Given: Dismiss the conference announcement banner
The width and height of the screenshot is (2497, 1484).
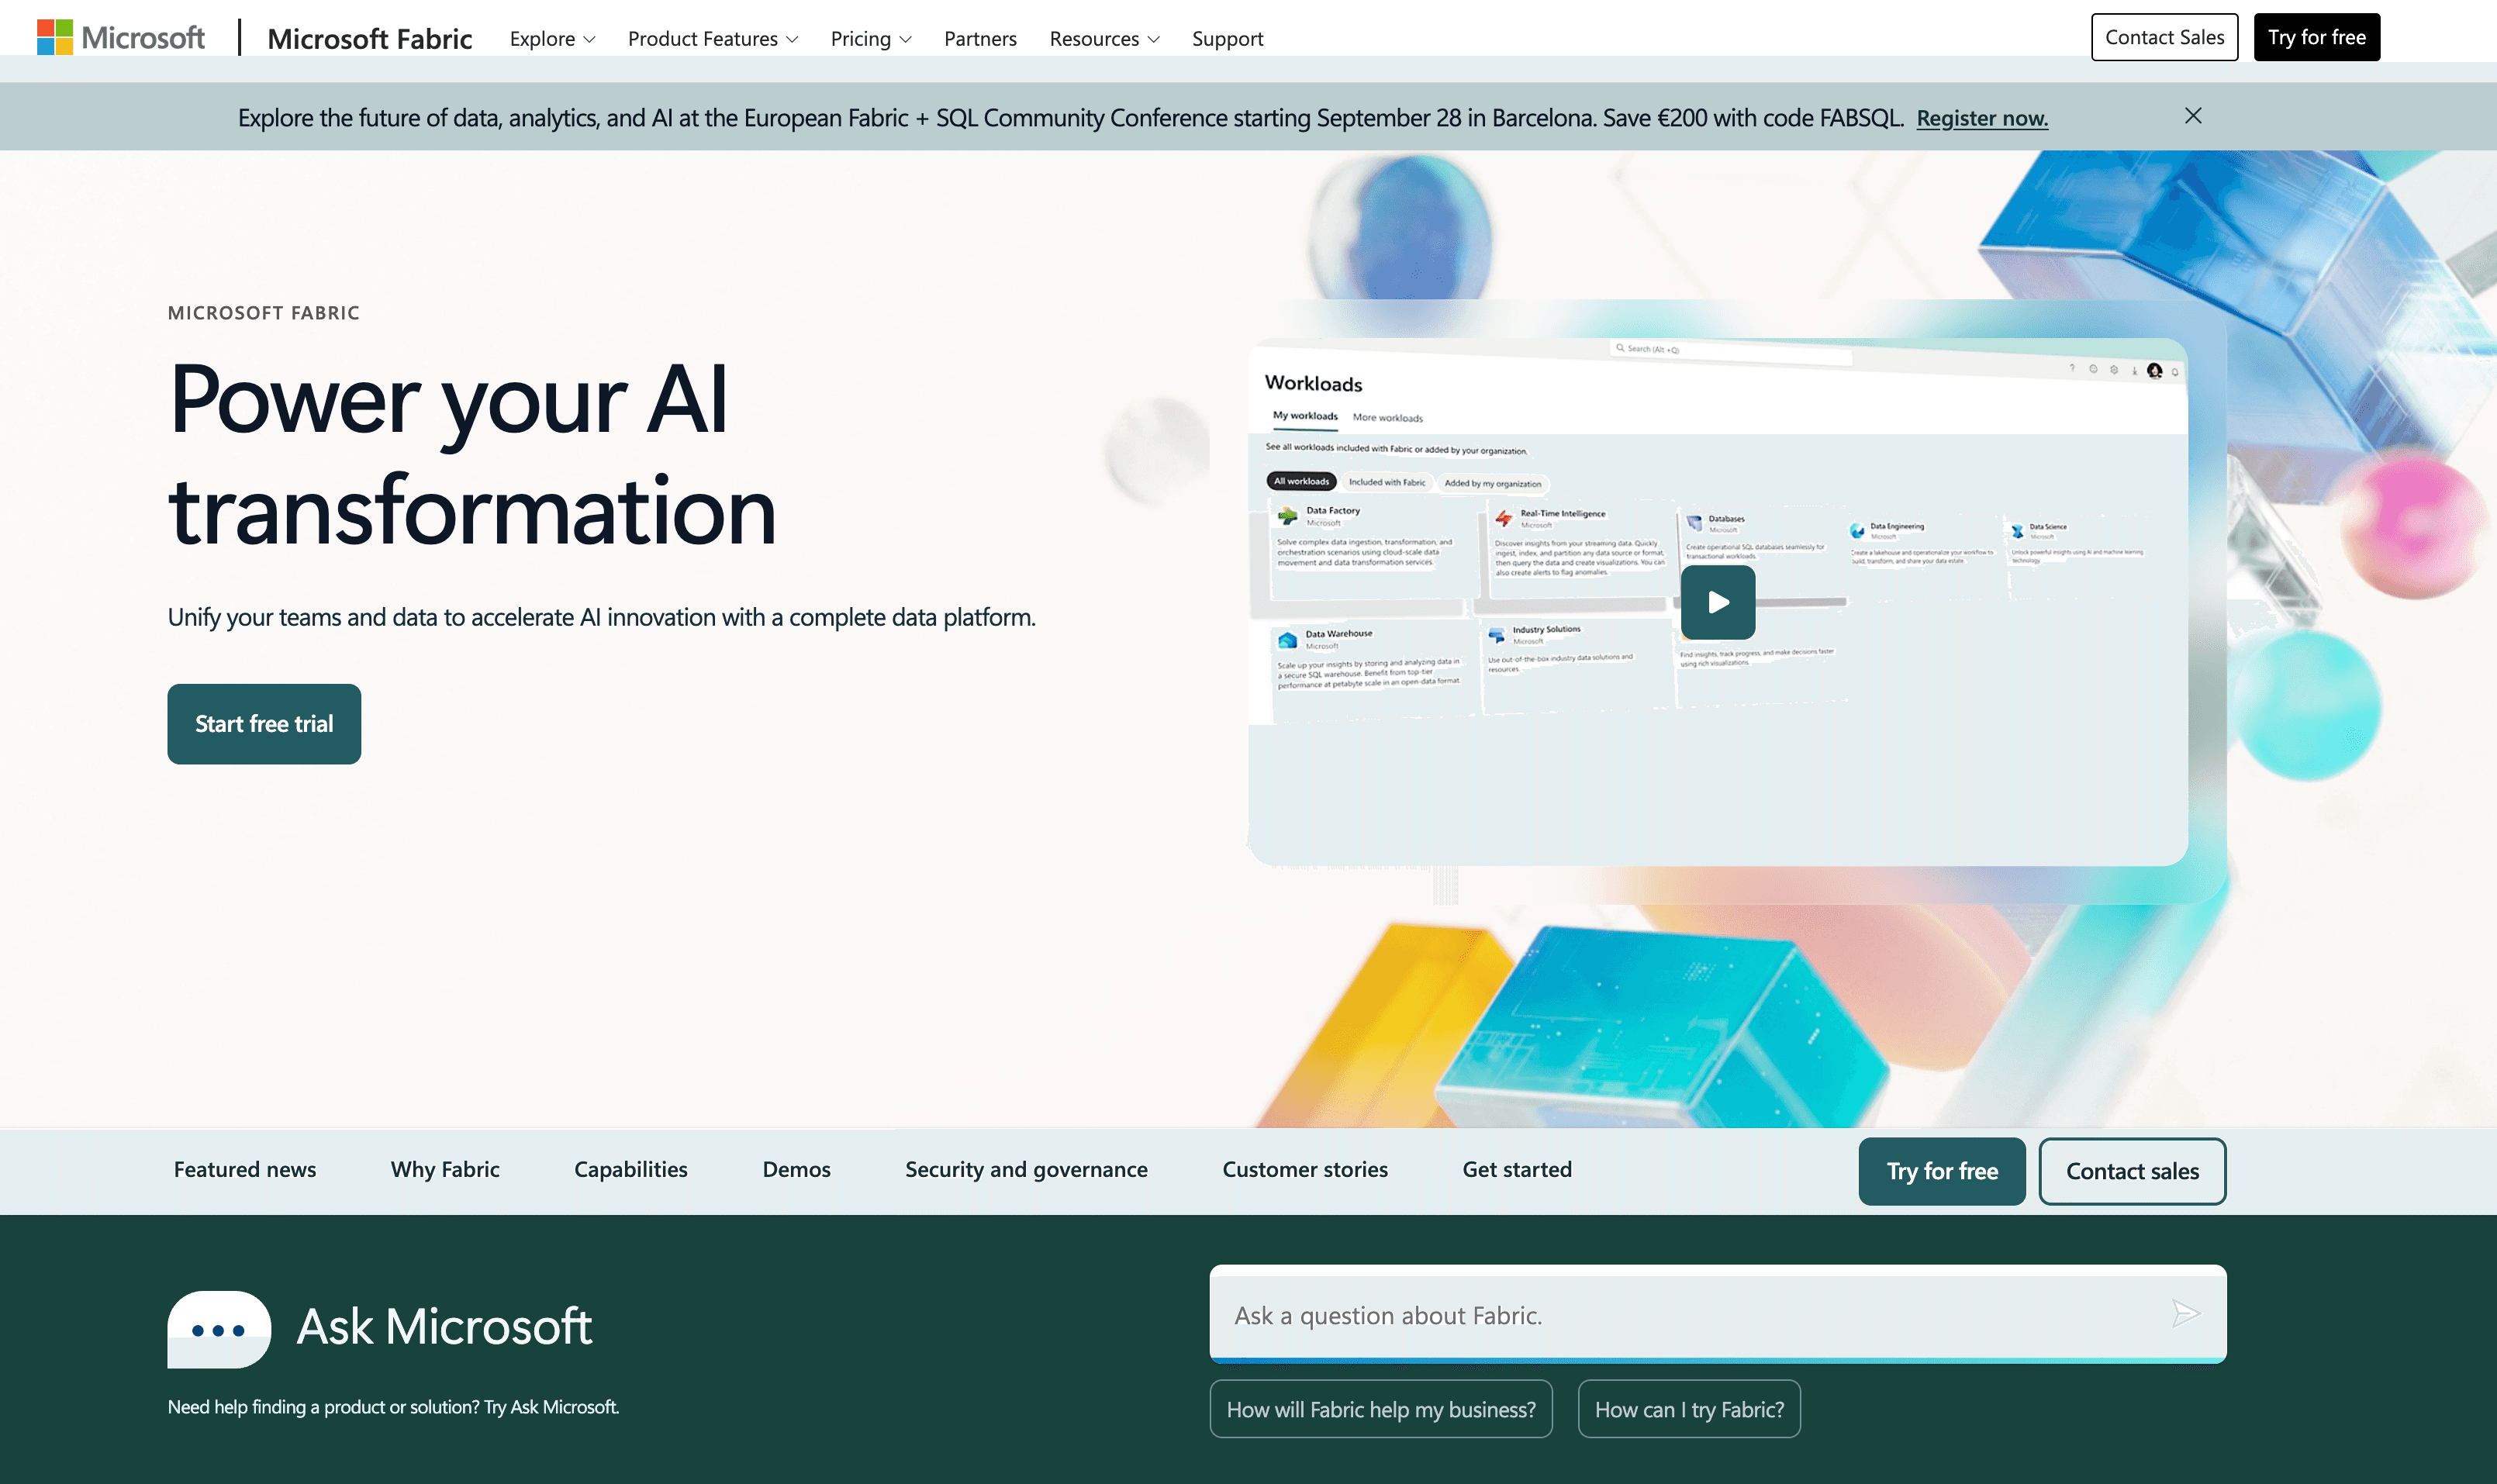Looking at the screenshot, I should 2193,116.
